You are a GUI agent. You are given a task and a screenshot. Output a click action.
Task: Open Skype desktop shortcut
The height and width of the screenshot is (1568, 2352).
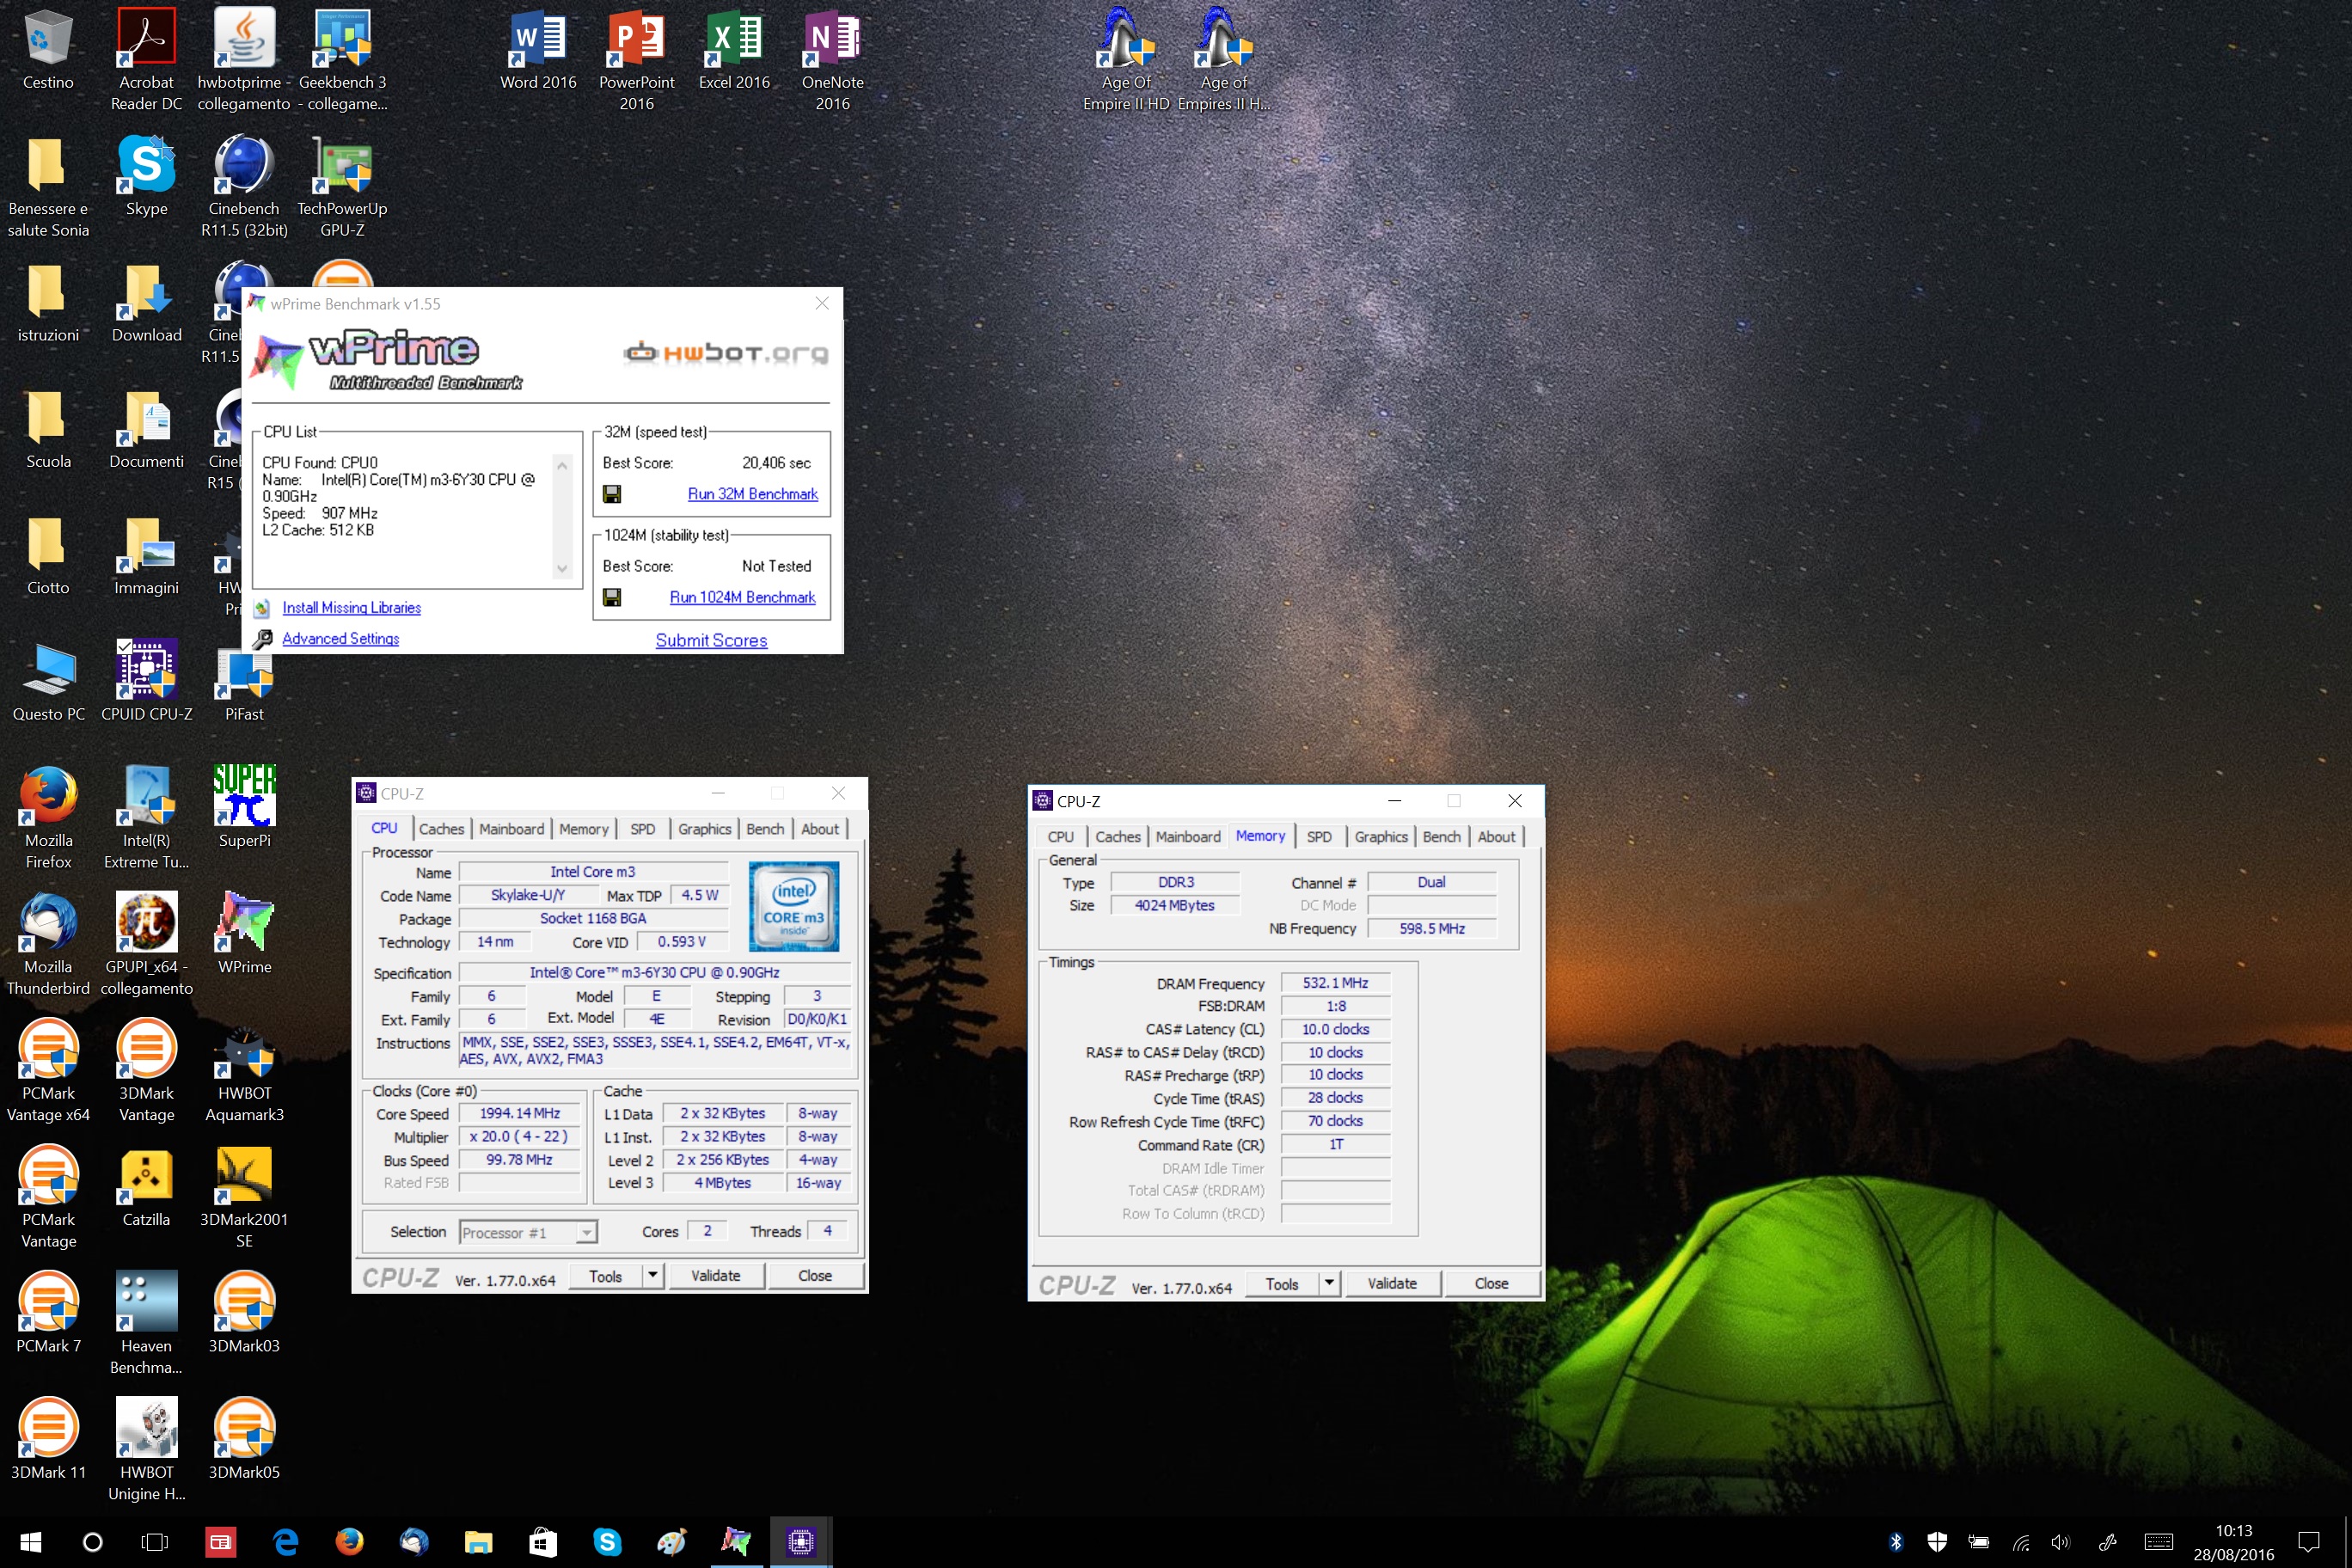146,176
